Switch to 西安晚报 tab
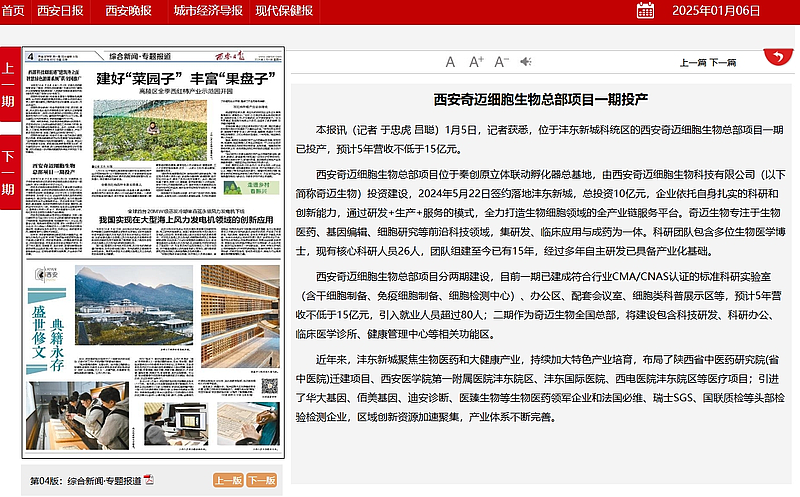800x497 pixels. tap(129, 11)
